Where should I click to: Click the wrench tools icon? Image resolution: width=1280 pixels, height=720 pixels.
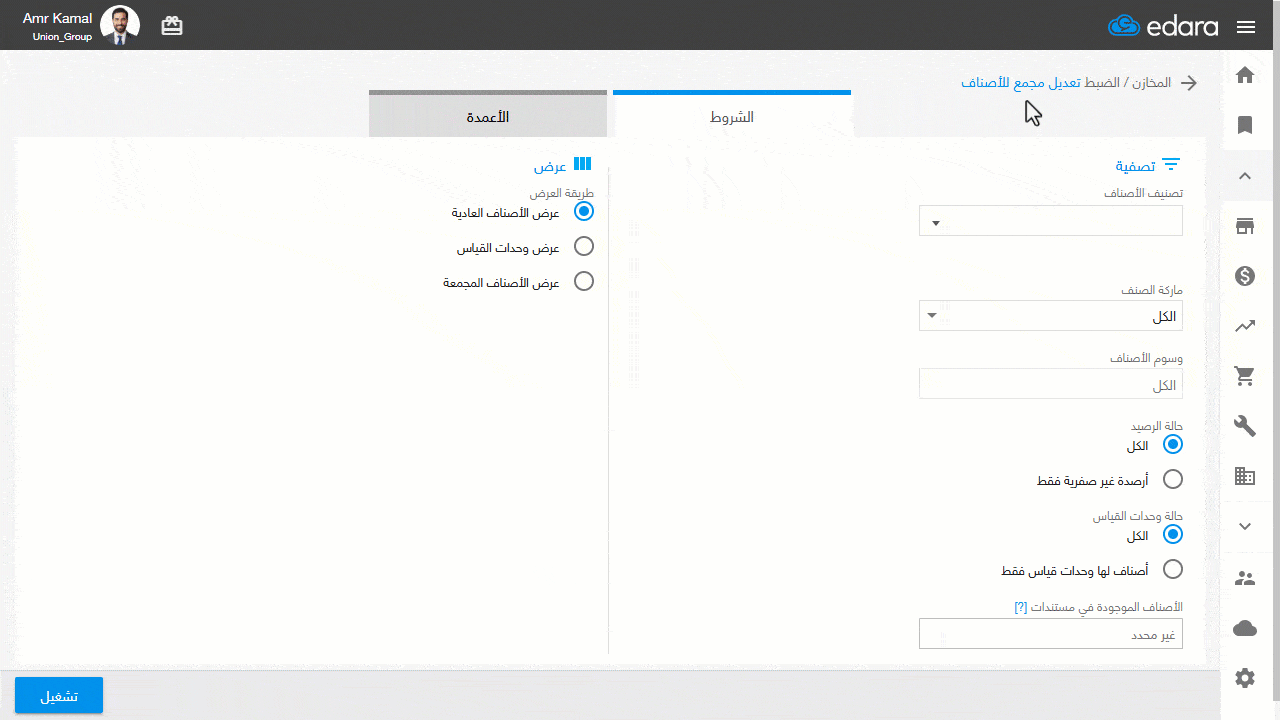pos(1245,426)
